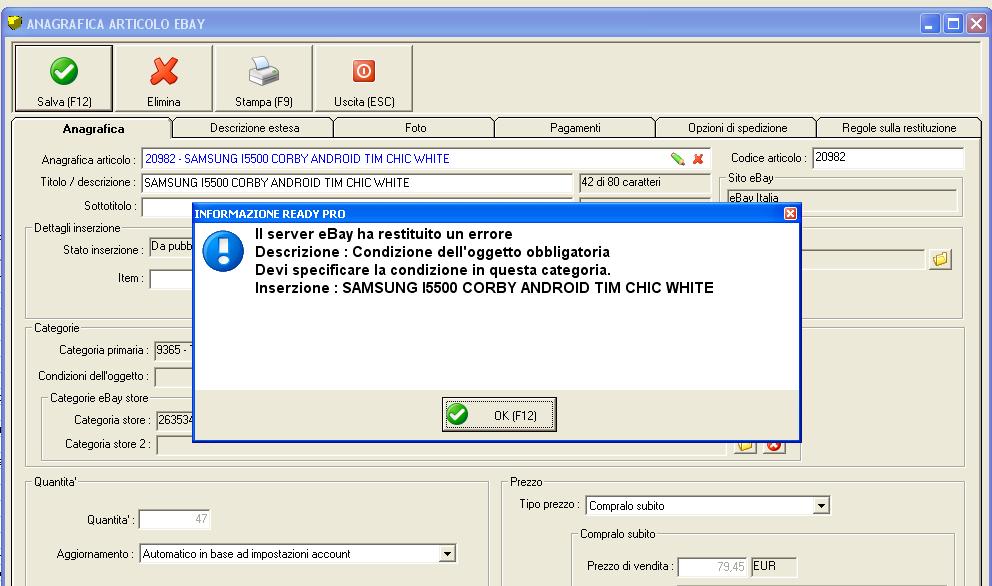Viewport: 992px width, 586px height.
Task: Open the Tipo prezzo dropdown
Action: coord(821,506)
